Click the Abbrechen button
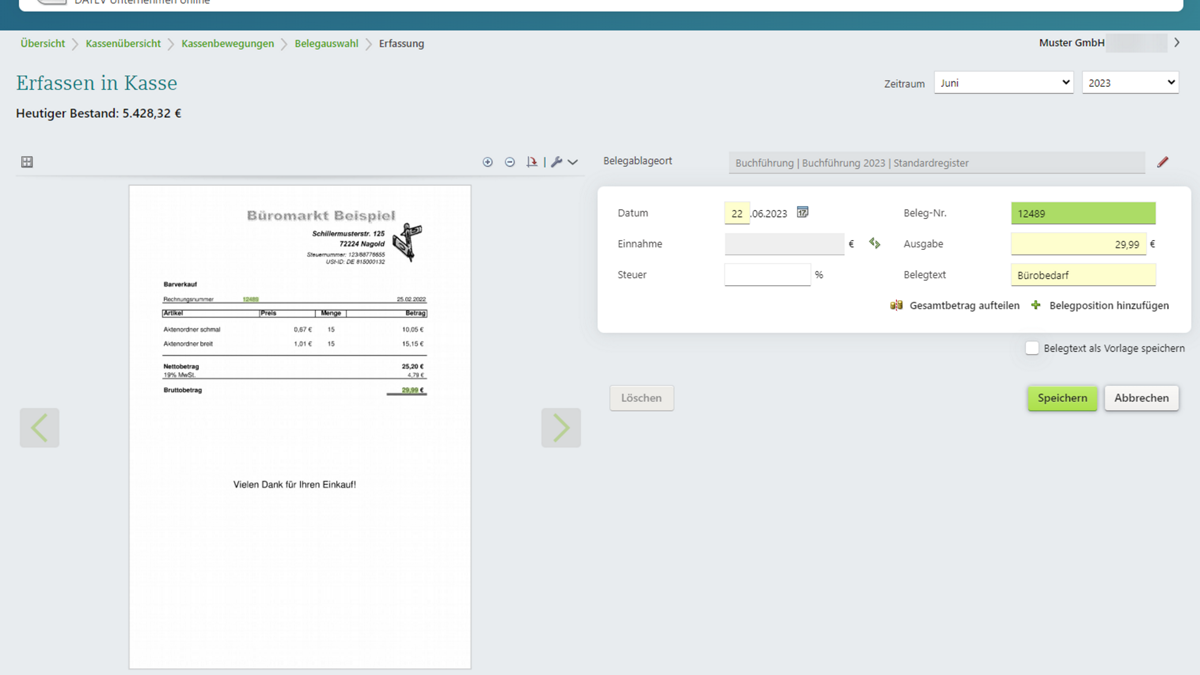Screen dimensions: 1200x675 1142,398
